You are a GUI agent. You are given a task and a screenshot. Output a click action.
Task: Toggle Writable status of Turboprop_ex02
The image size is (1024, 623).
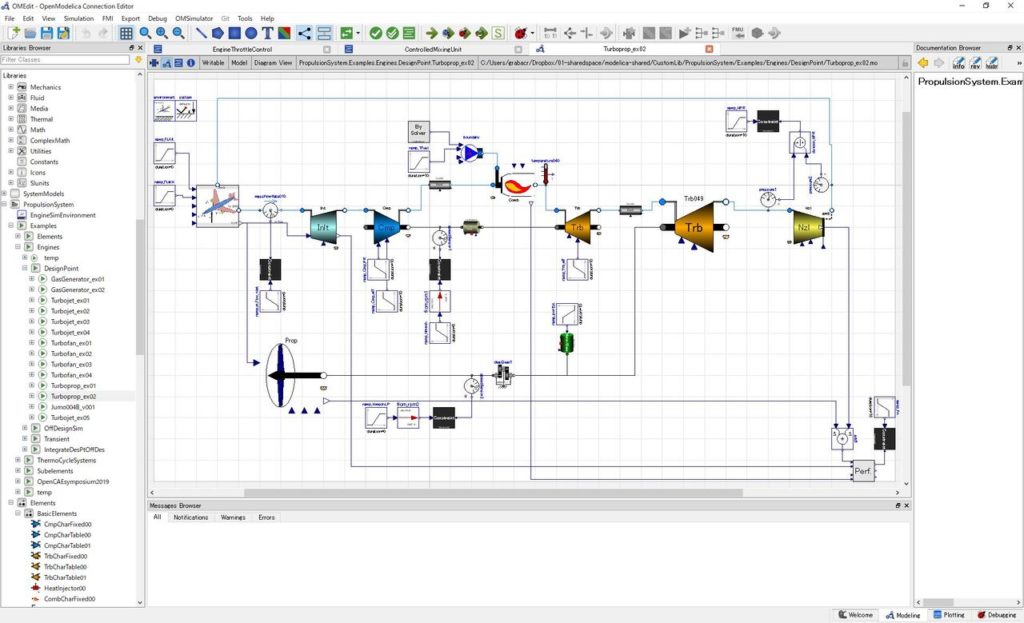click(x=214, y=62)
